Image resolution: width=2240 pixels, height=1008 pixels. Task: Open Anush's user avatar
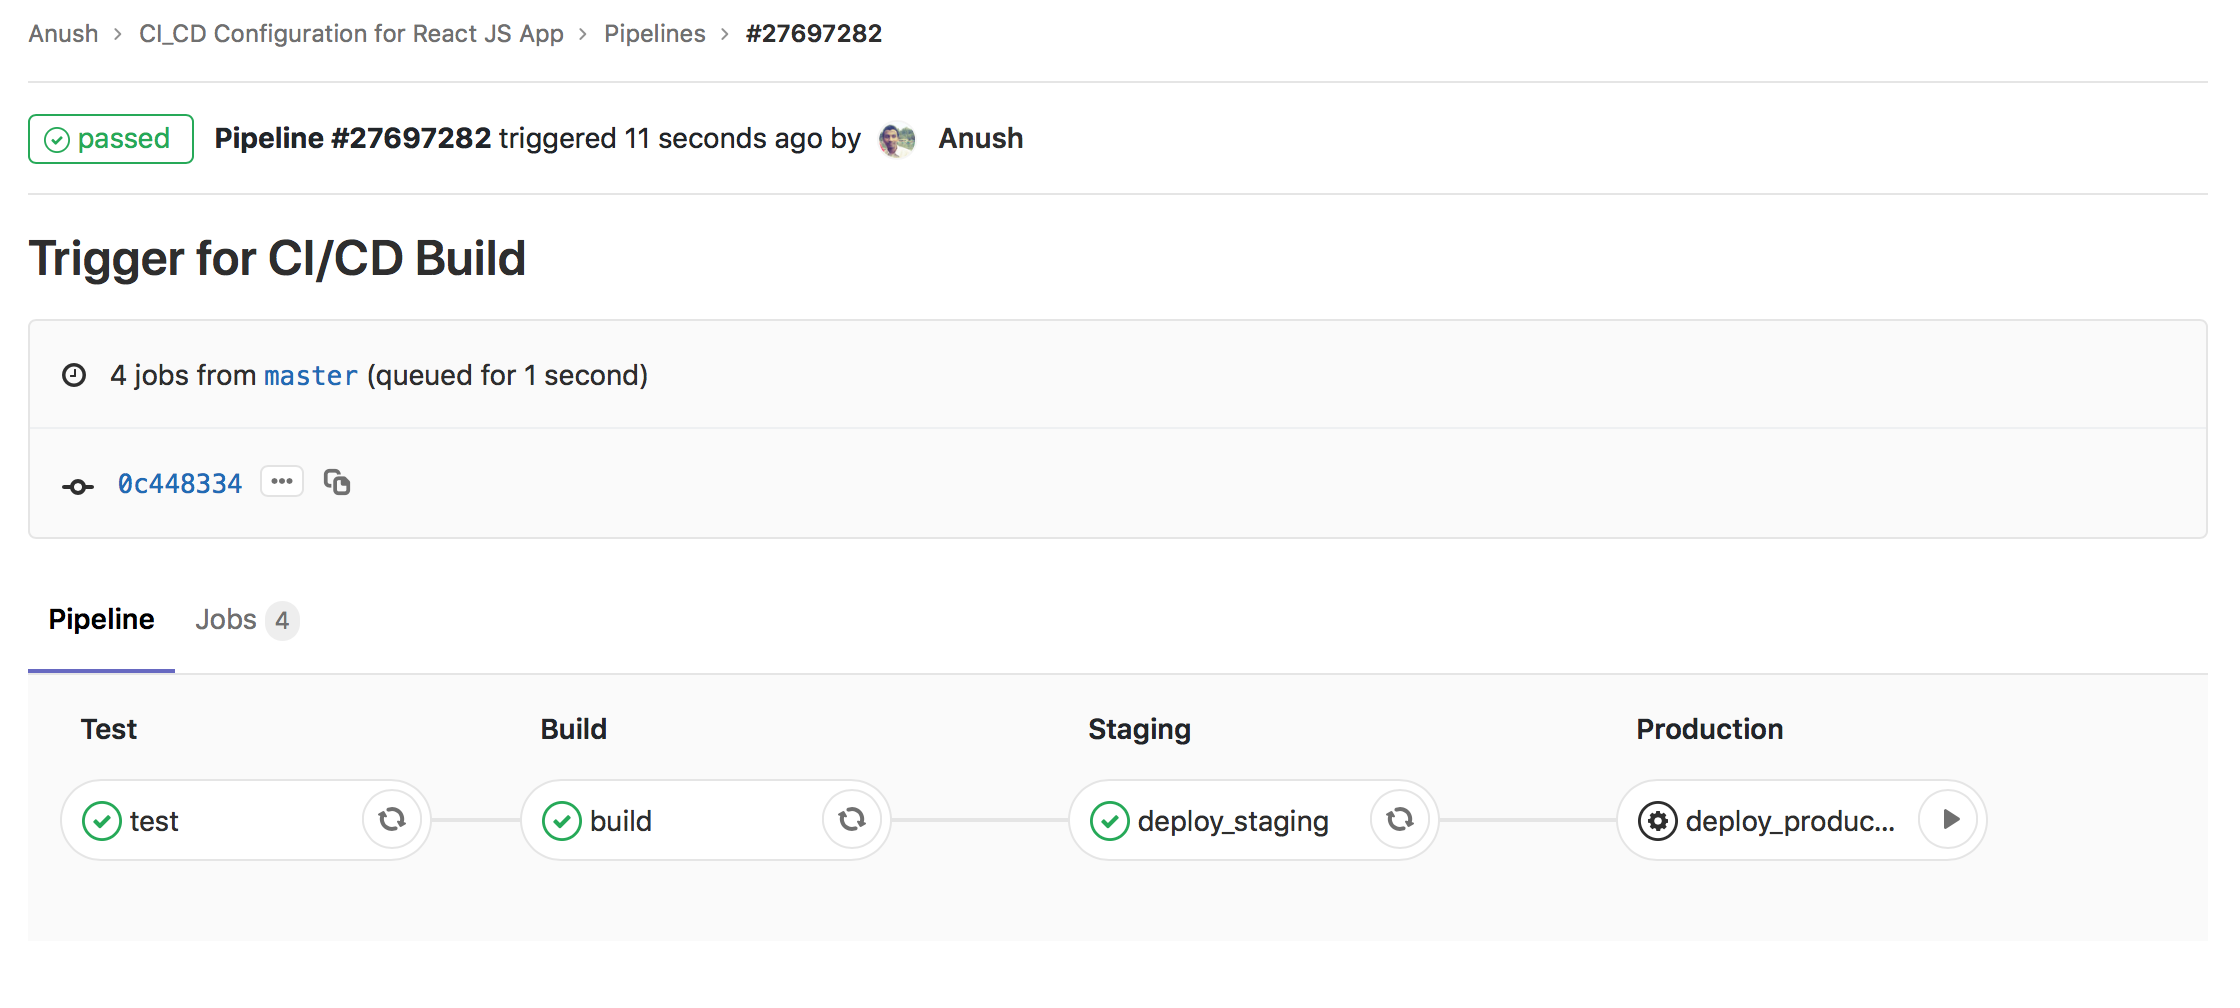[x=897, y=139]
